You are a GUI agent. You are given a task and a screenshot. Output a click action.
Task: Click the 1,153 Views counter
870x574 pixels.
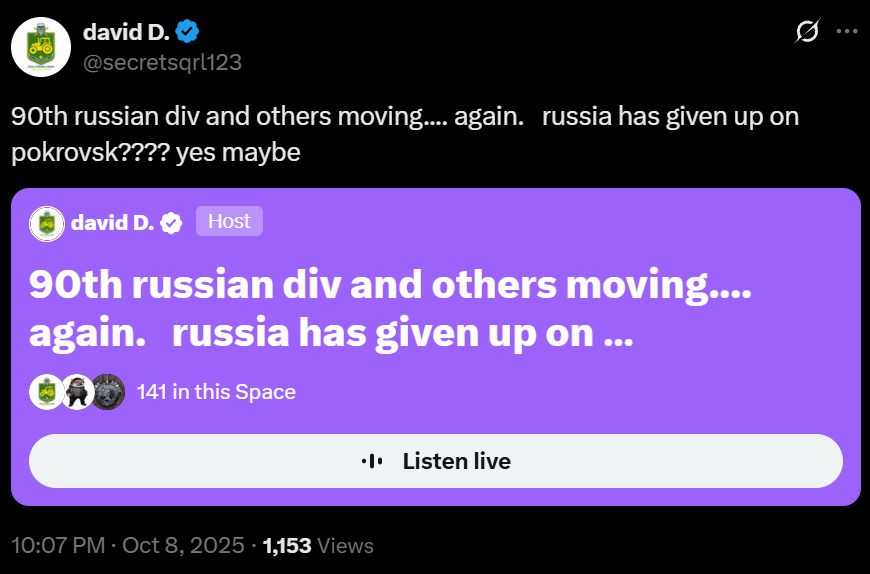click(318, 546)
